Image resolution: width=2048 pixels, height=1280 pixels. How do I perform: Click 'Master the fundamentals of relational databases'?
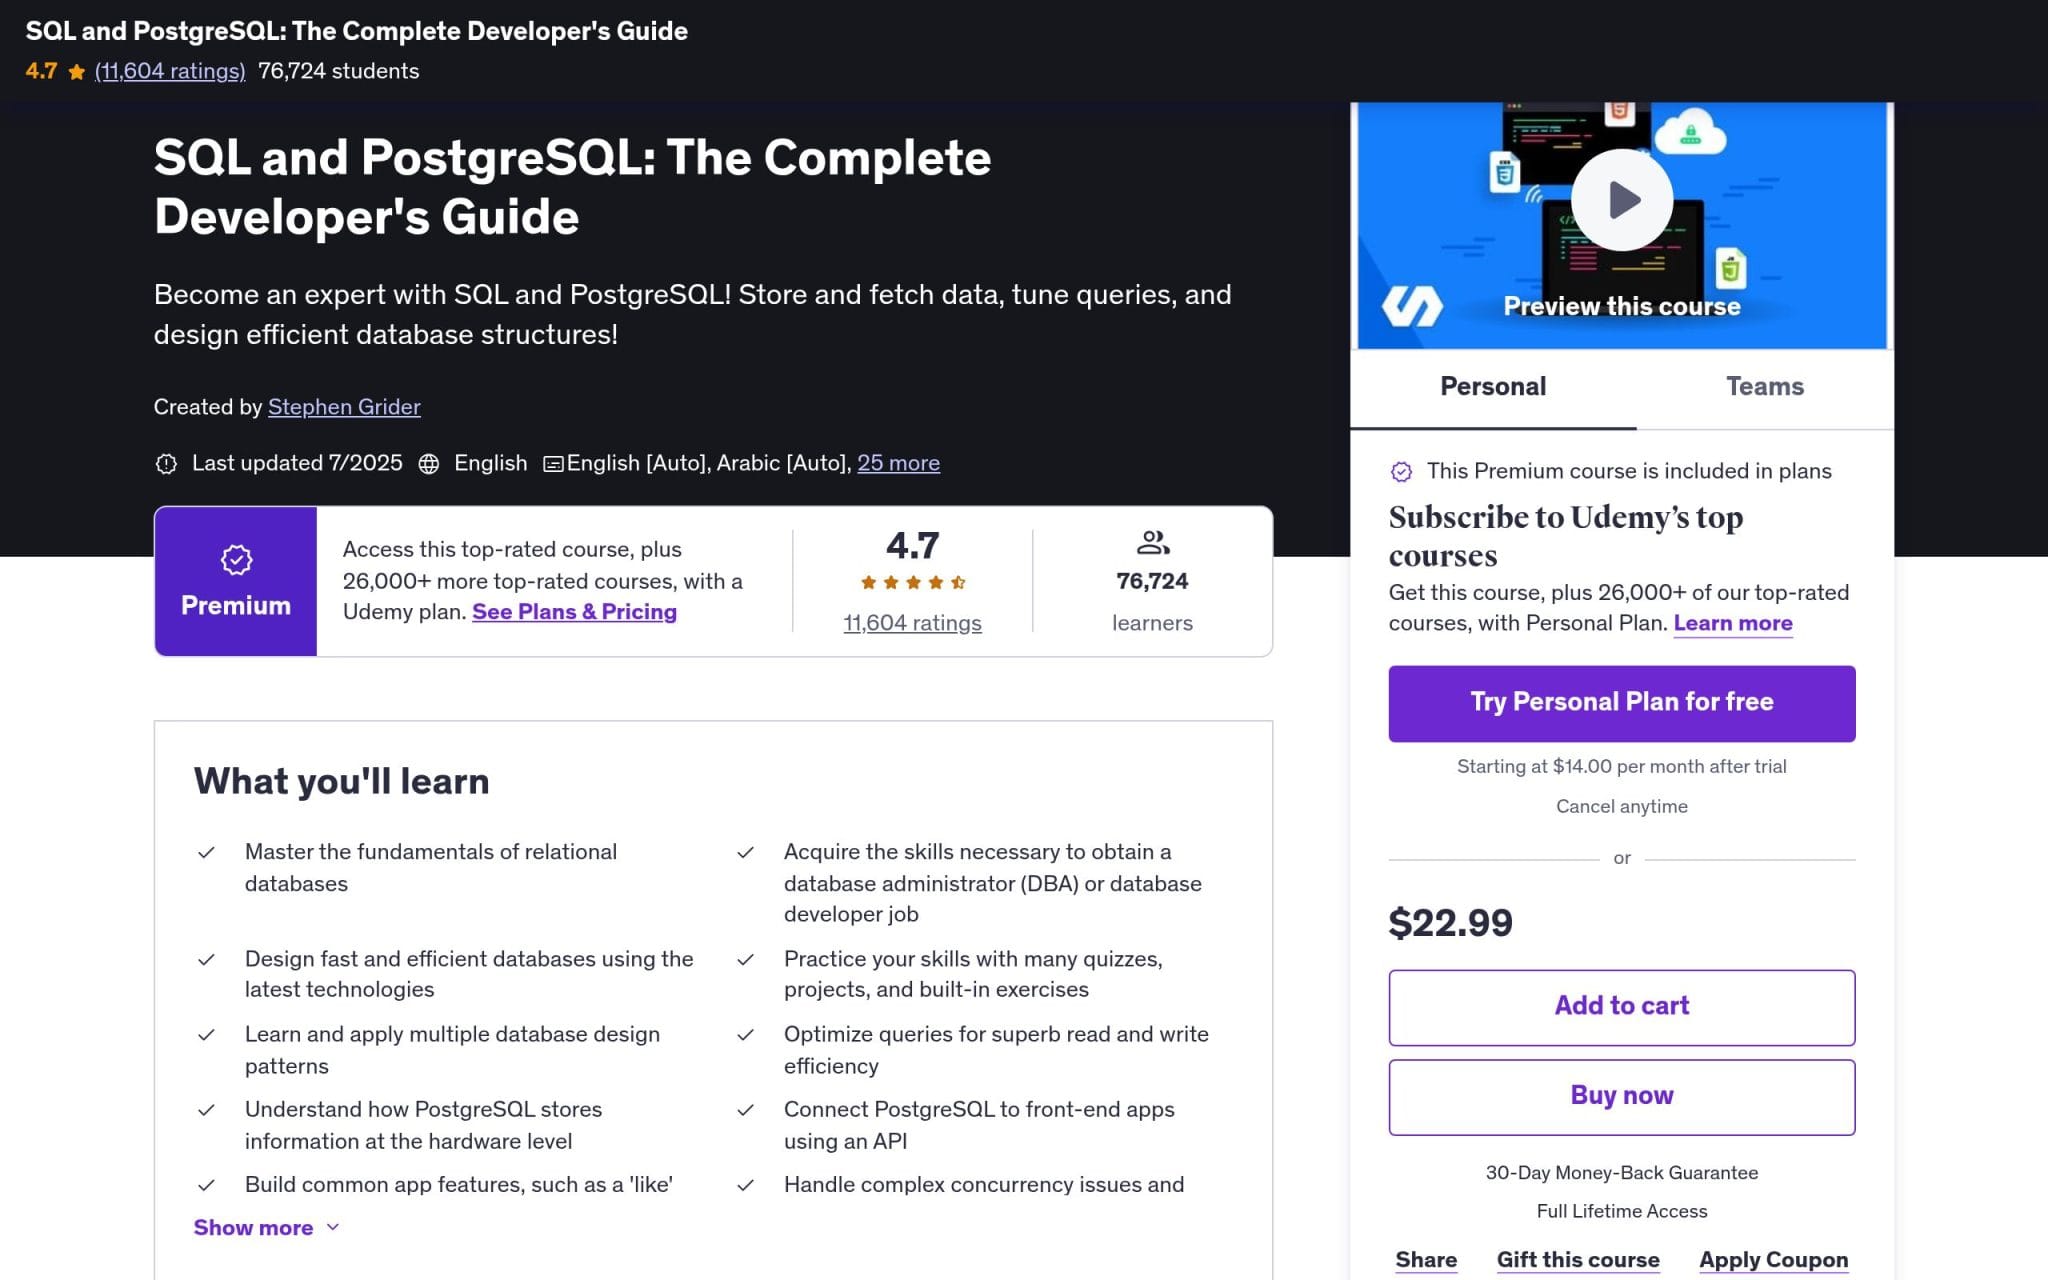[x=431, y=867]
